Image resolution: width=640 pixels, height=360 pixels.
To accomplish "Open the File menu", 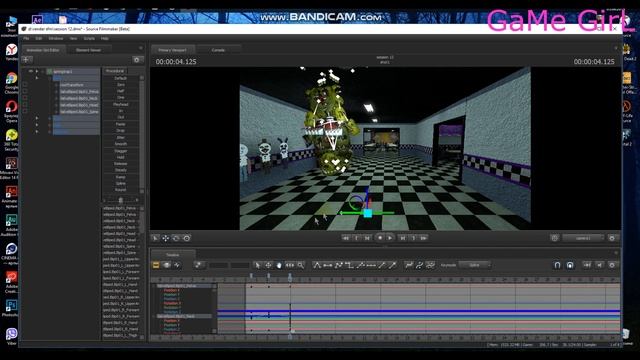I will click(26, 38).
